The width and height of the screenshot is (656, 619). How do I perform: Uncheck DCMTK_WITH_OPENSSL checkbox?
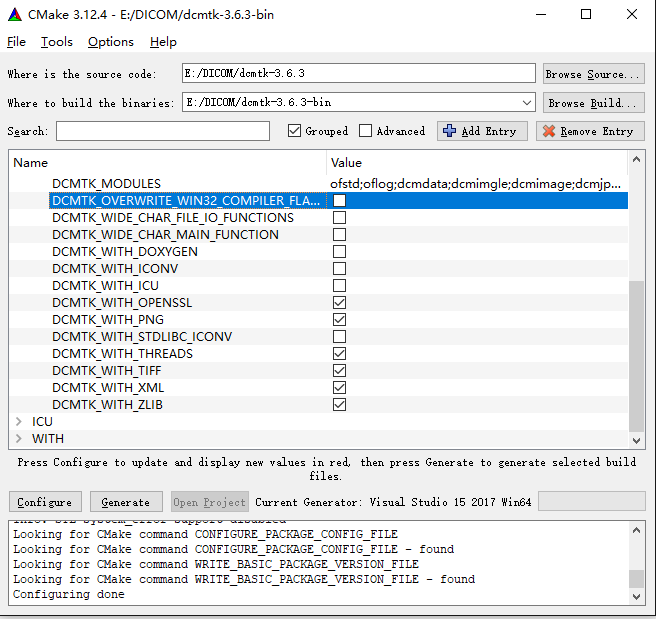[339, 302]
